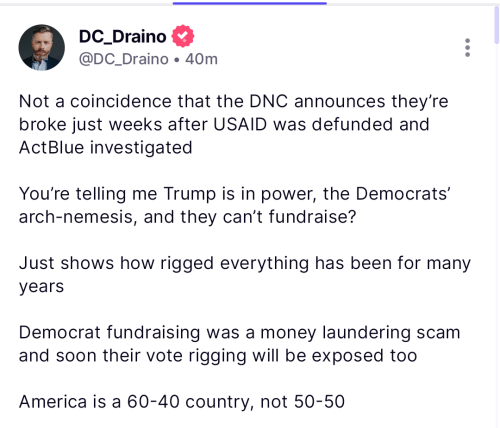The image size is (500, 428).
Task: Click the 40m post timestamp
Action: click(x=201, y=59)
